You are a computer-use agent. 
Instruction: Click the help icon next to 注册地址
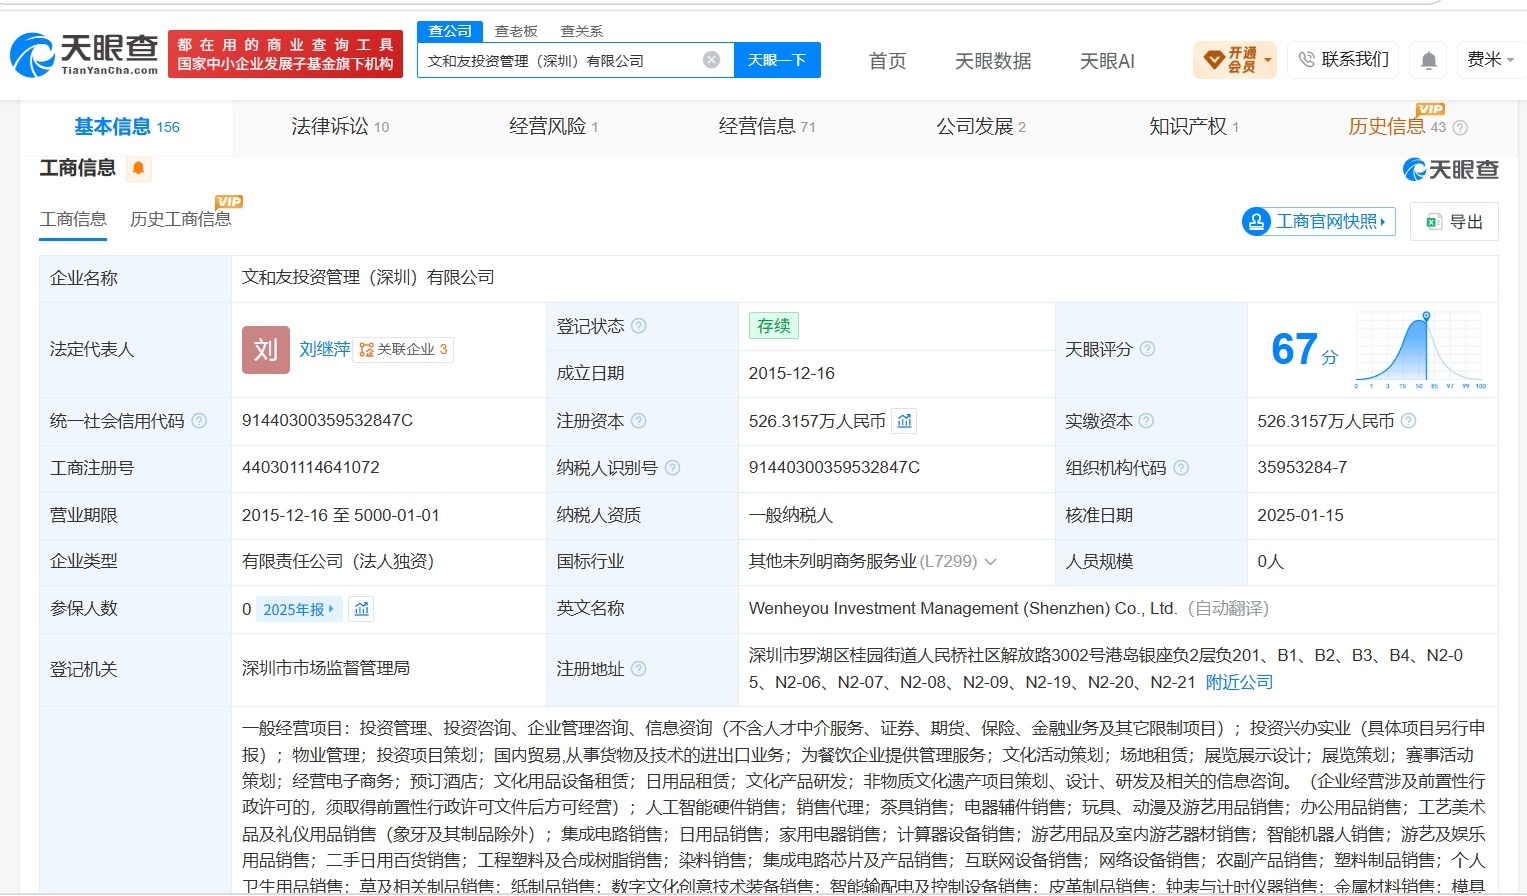click(x=638, y=669)
